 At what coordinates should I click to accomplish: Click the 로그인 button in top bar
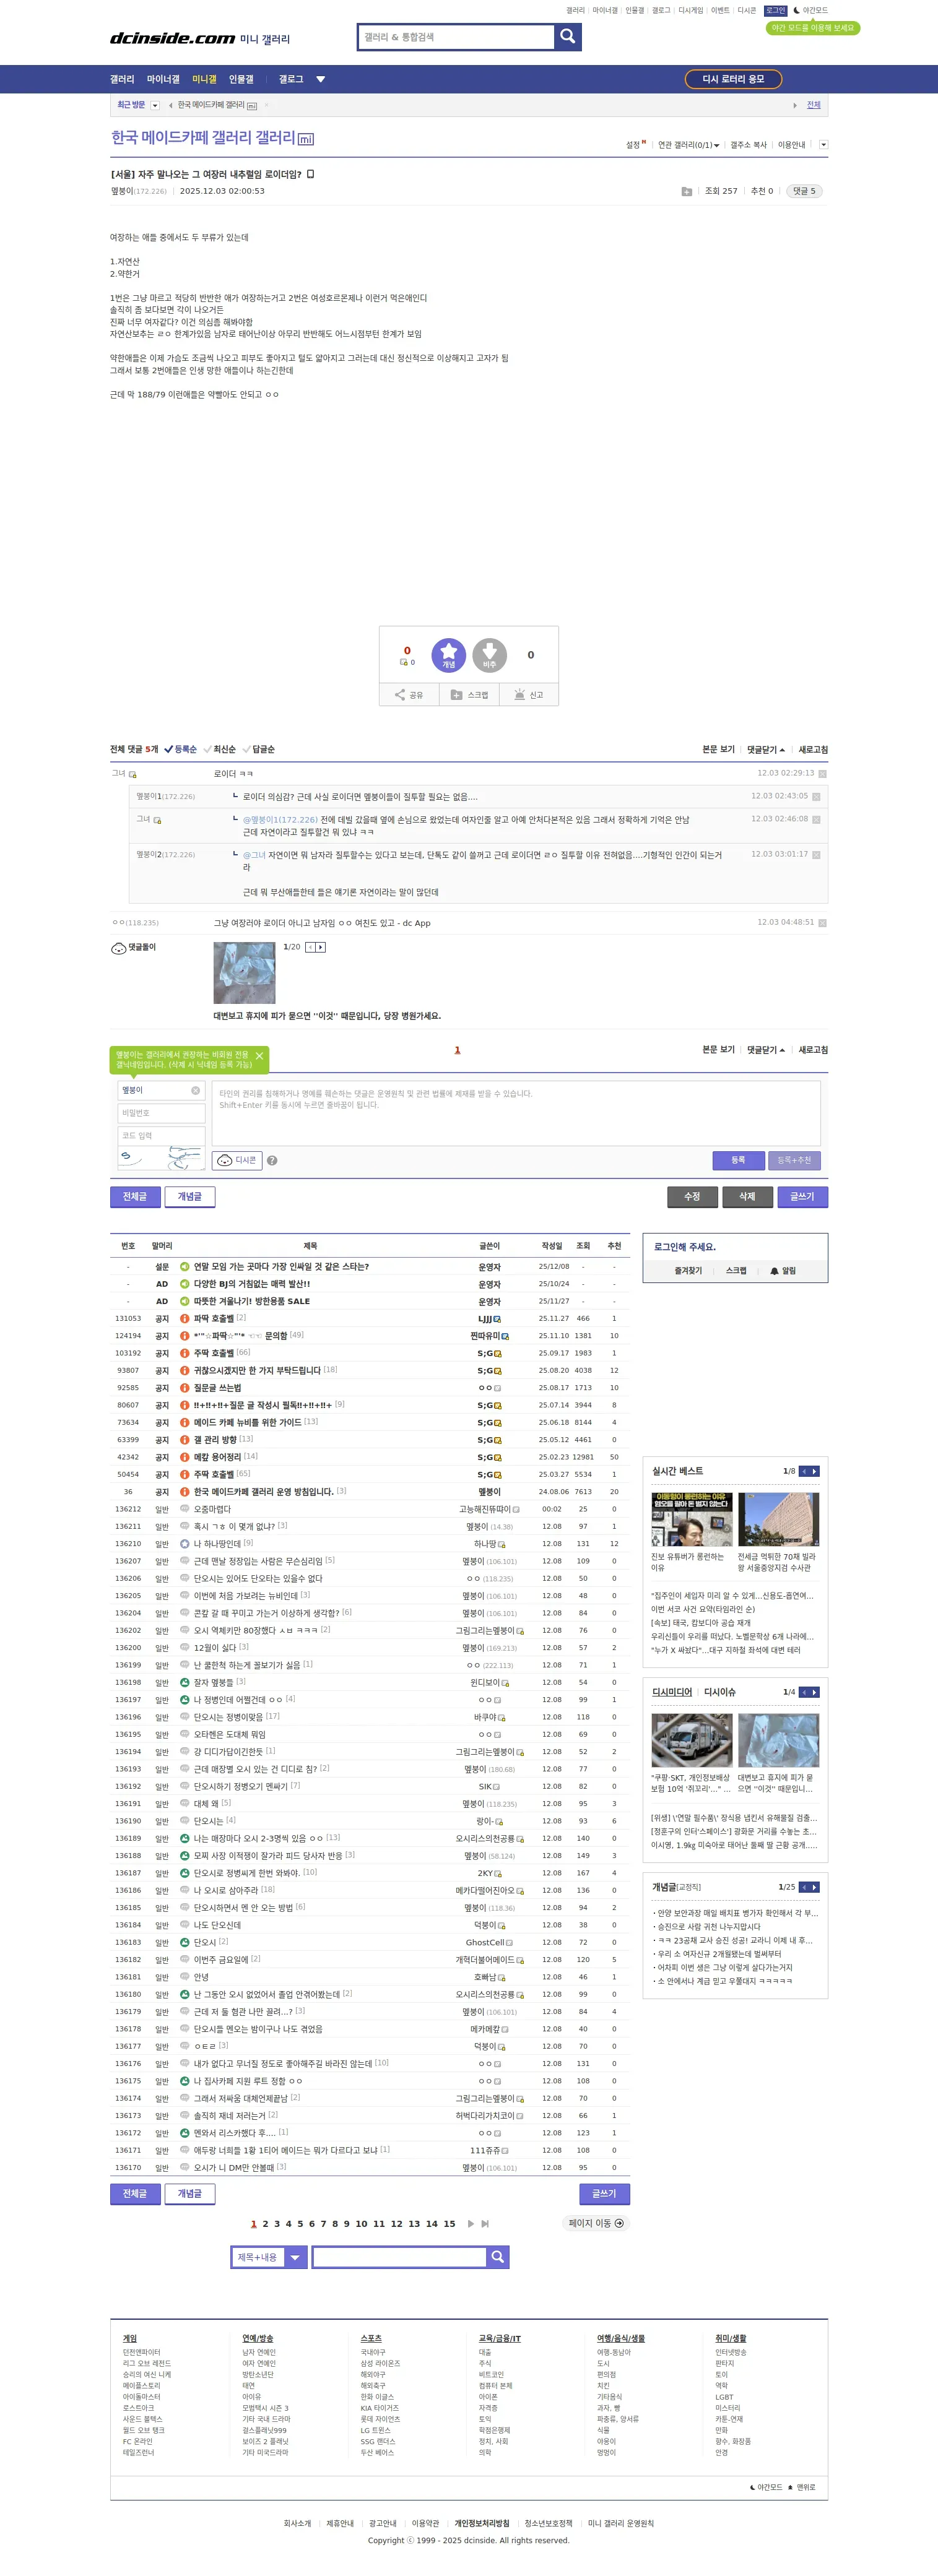[776, 11]
